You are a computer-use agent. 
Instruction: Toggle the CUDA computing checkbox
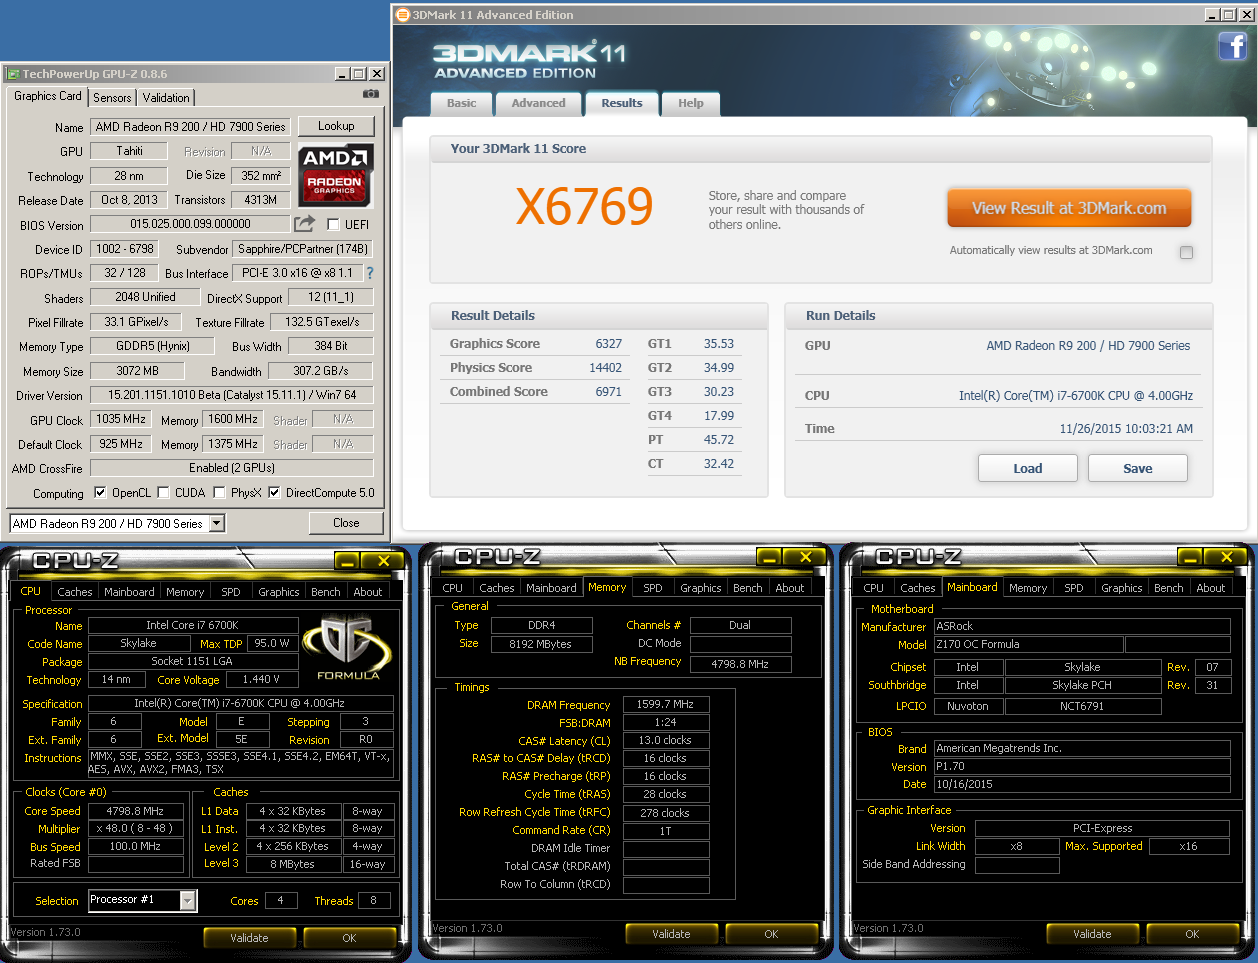click(163, 492)
